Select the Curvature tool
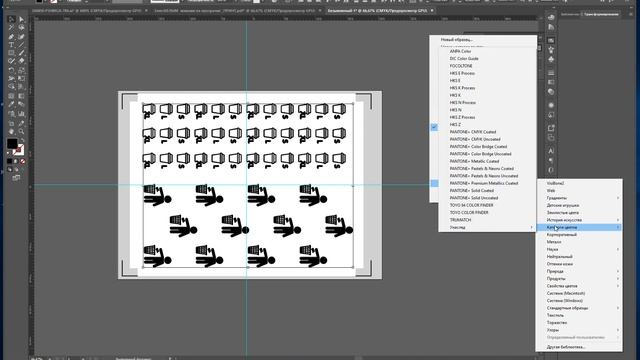640x360 pixels. 21,37
